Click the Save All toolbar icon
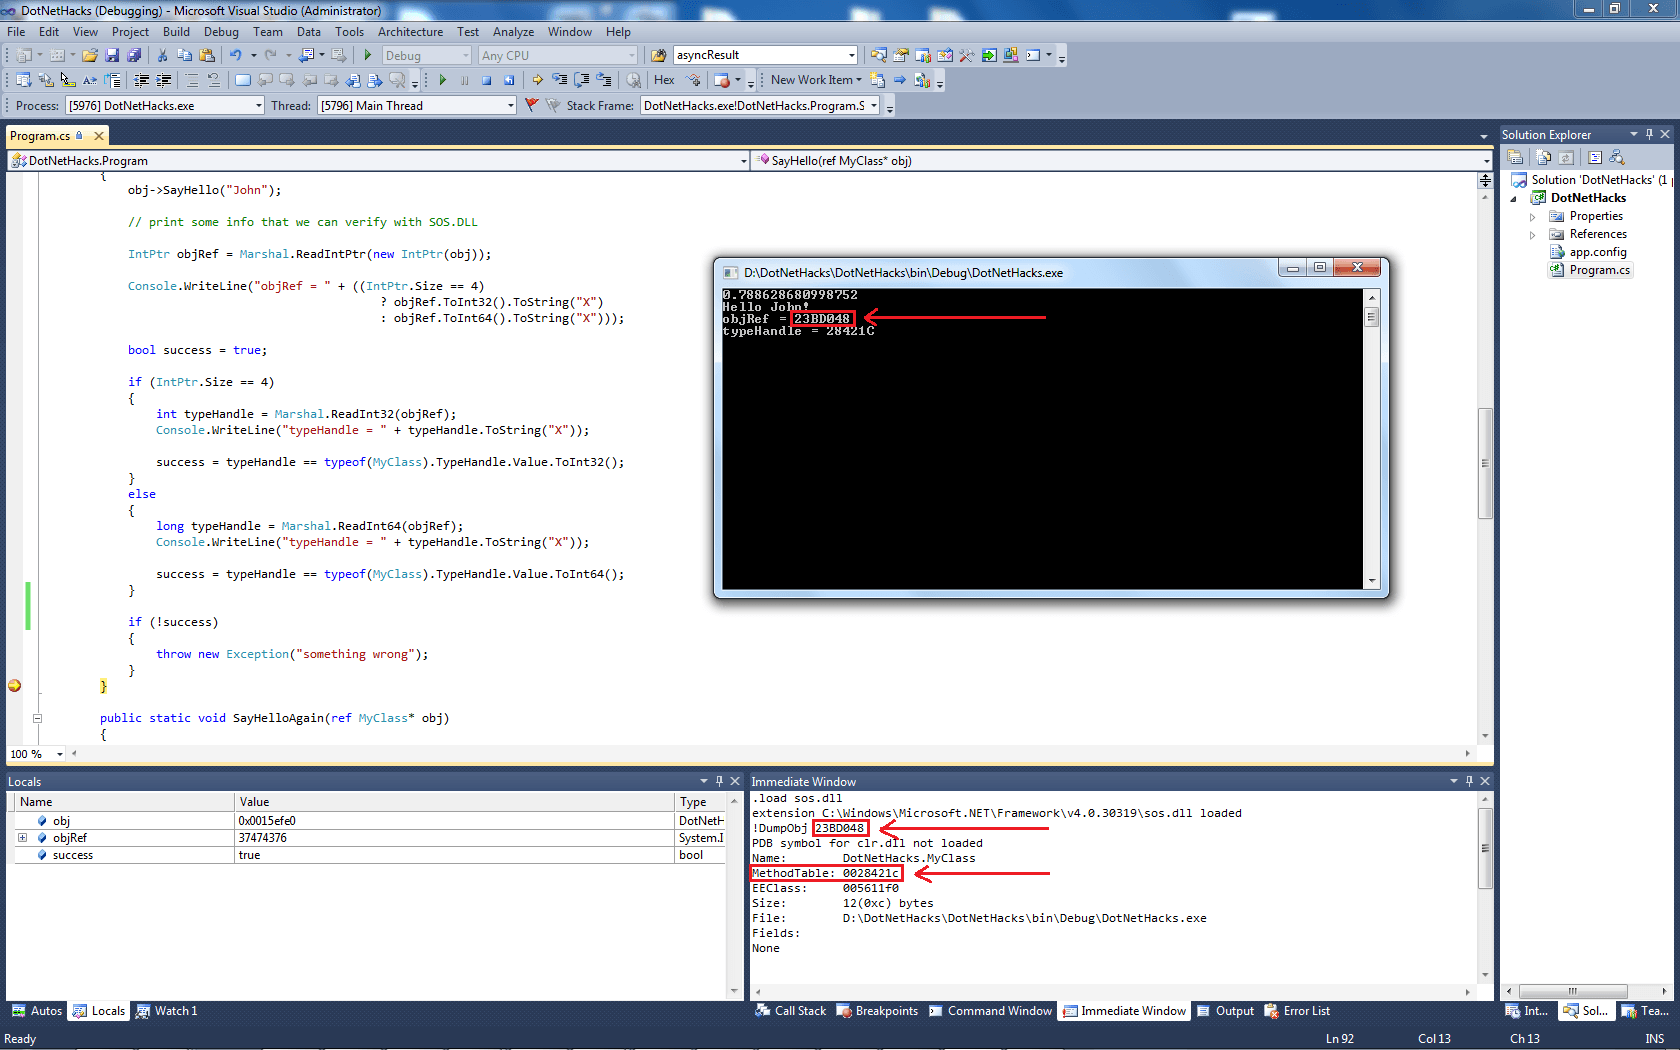Viewport: 1680px width, 1050px height. 134,56
